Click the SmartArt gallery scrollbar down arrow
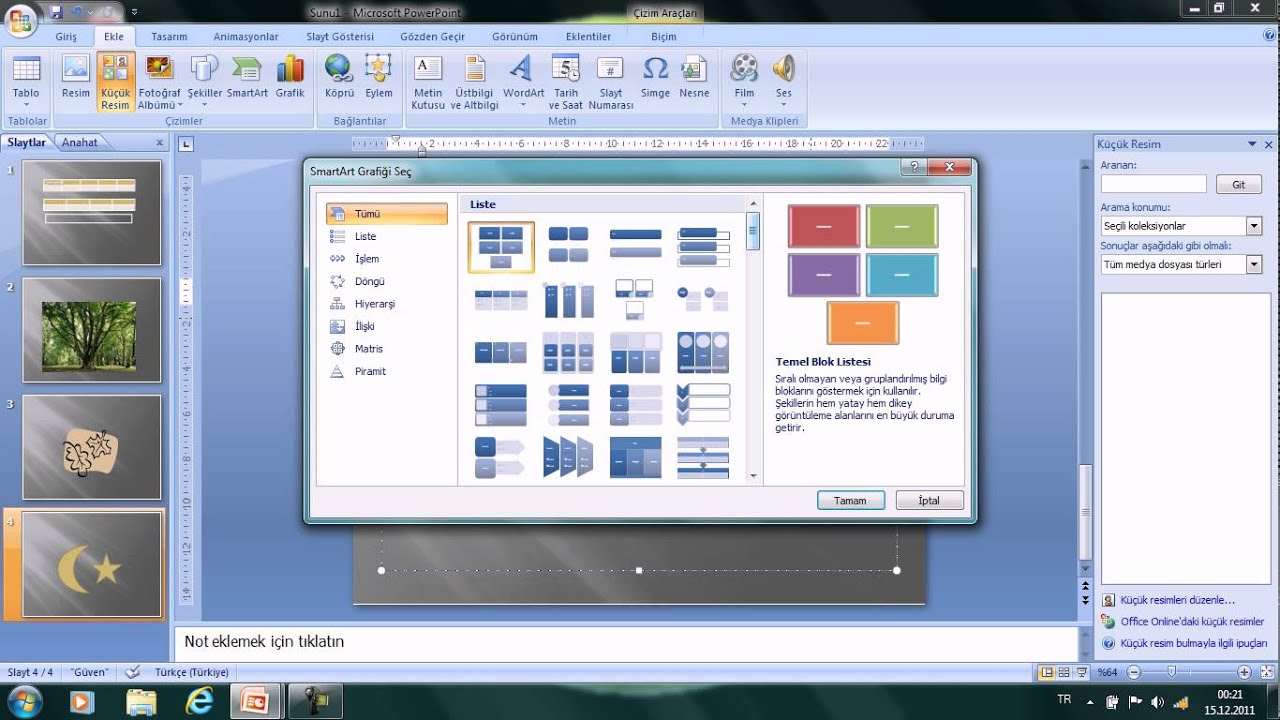This screenshot has width=1280, height=720. pyautogui.click(x=752, y=476)
